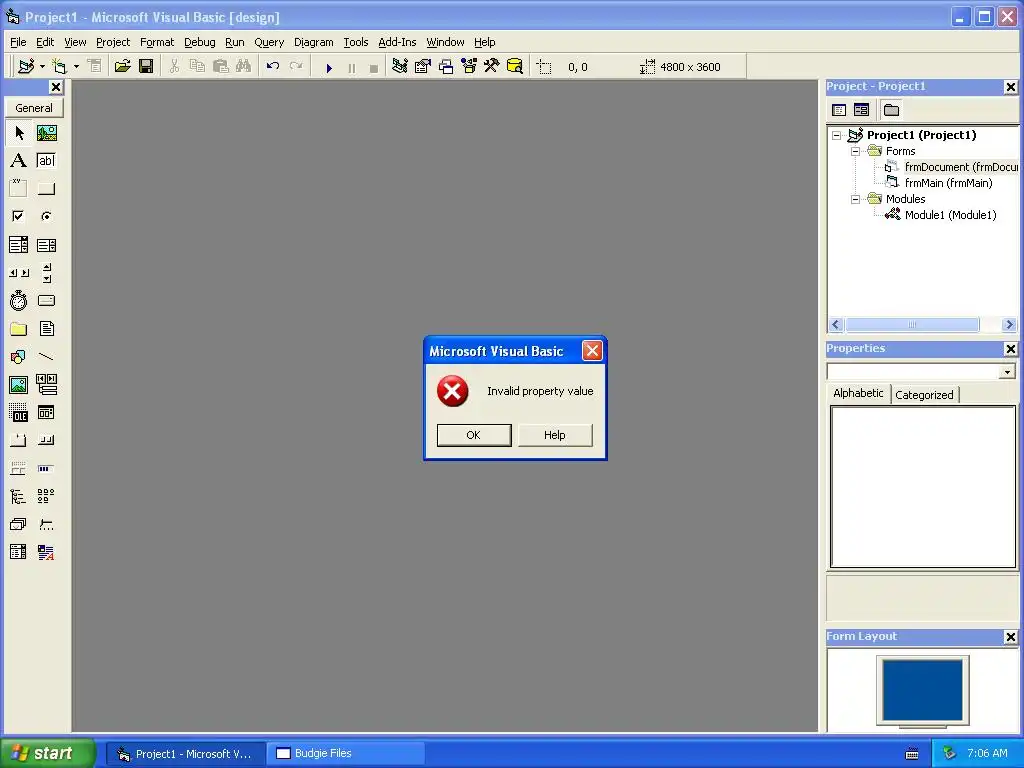Click the General toolbox tab

click(34, 108)
